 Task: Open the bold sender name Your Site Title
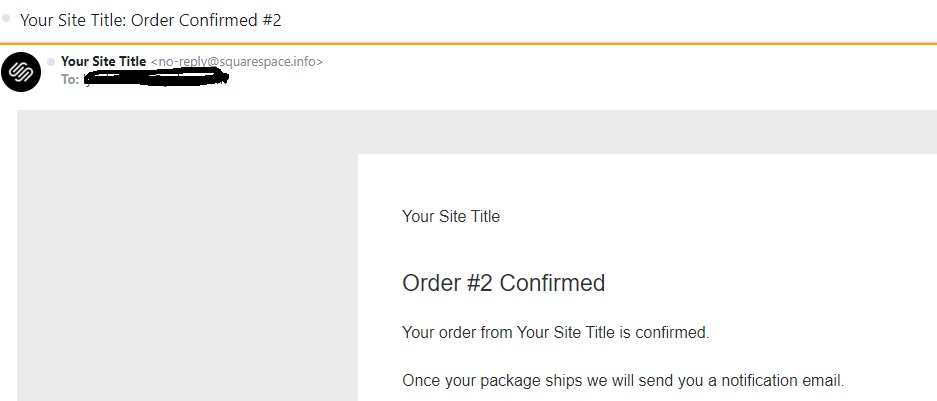103,62
